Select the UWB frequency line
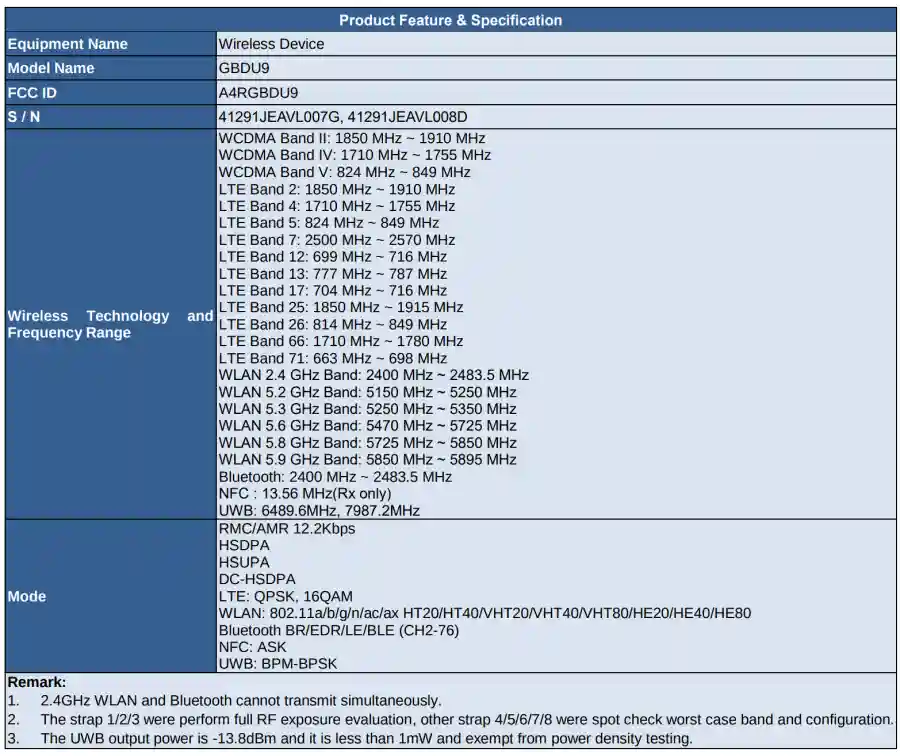 coord(319,510)
